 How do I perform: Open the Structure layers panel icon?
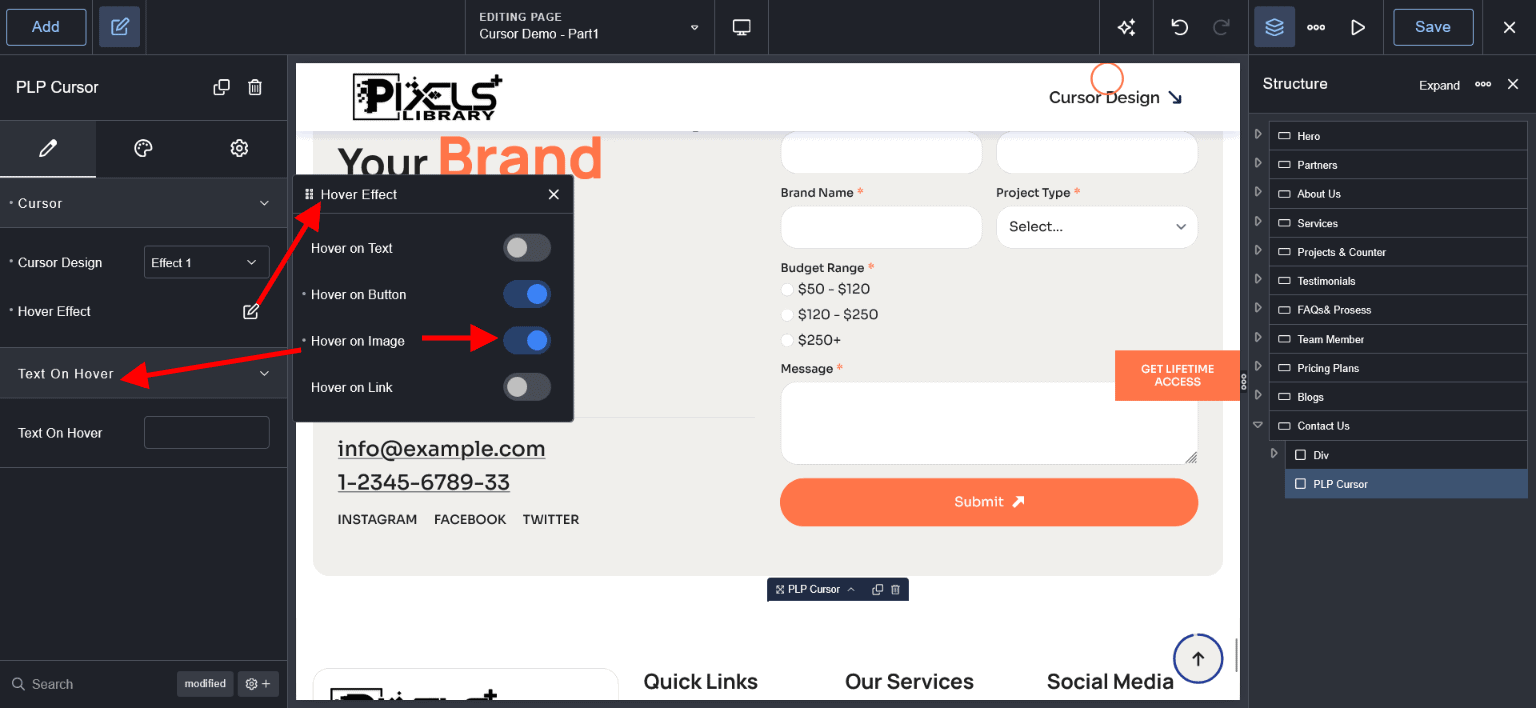[1274, 27]
